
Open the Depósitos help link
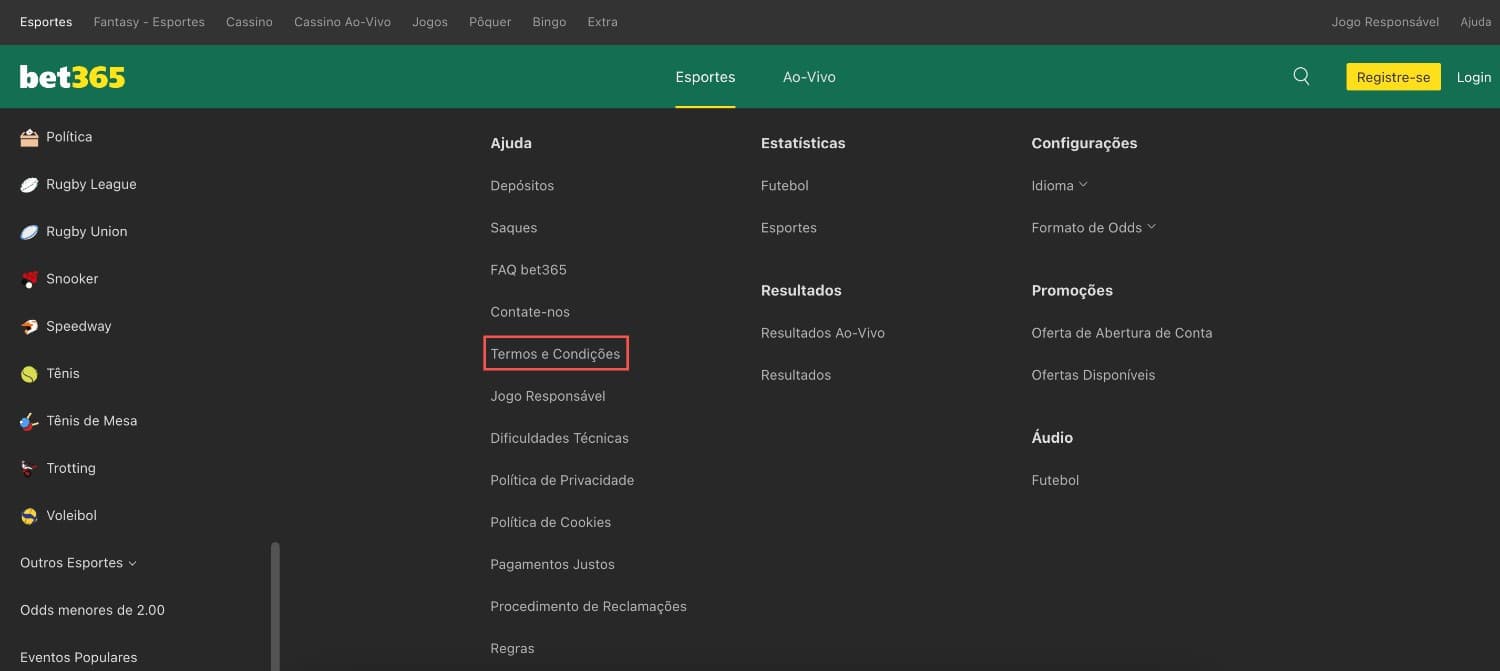pyautogui.click(x=522, y=185)
